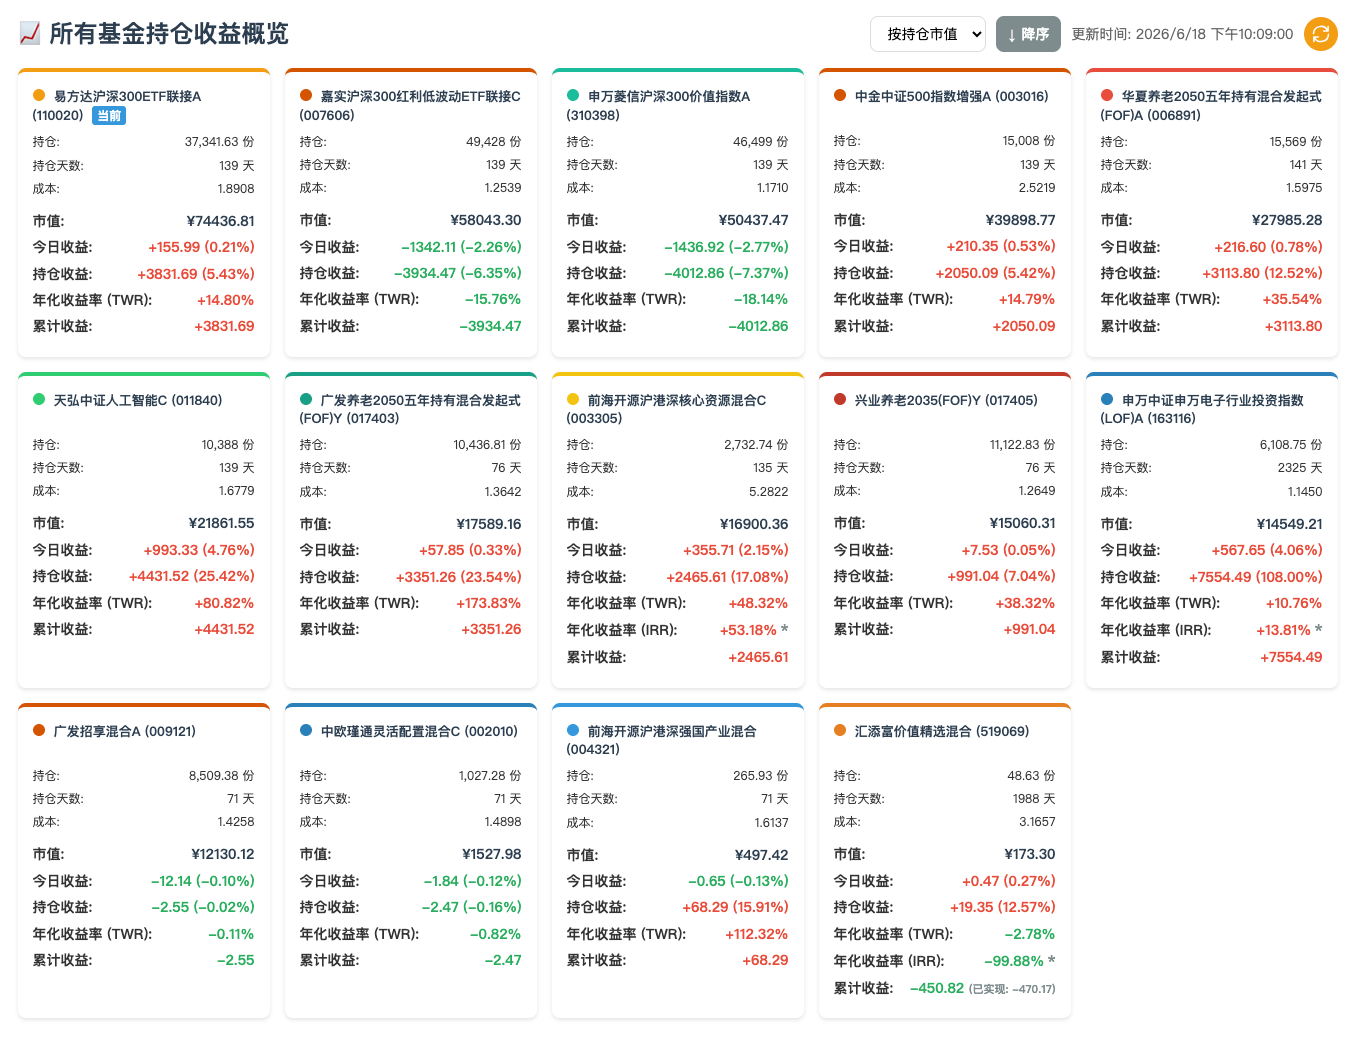Click market value ¥74436.81
Viewport: 1355px width, 1041px height.
coord(221,221)
